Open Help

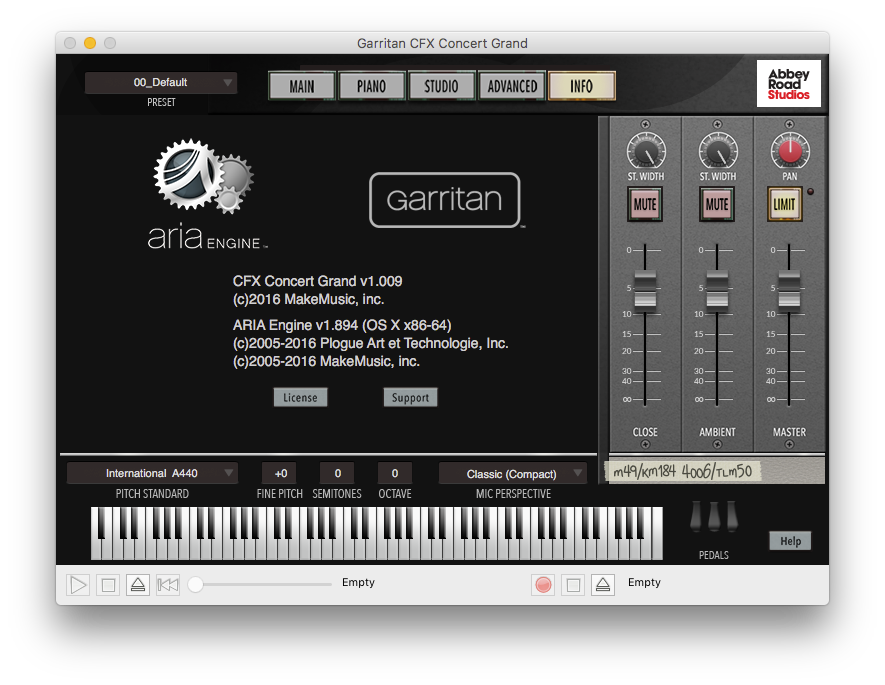click(x=790, y=541)
